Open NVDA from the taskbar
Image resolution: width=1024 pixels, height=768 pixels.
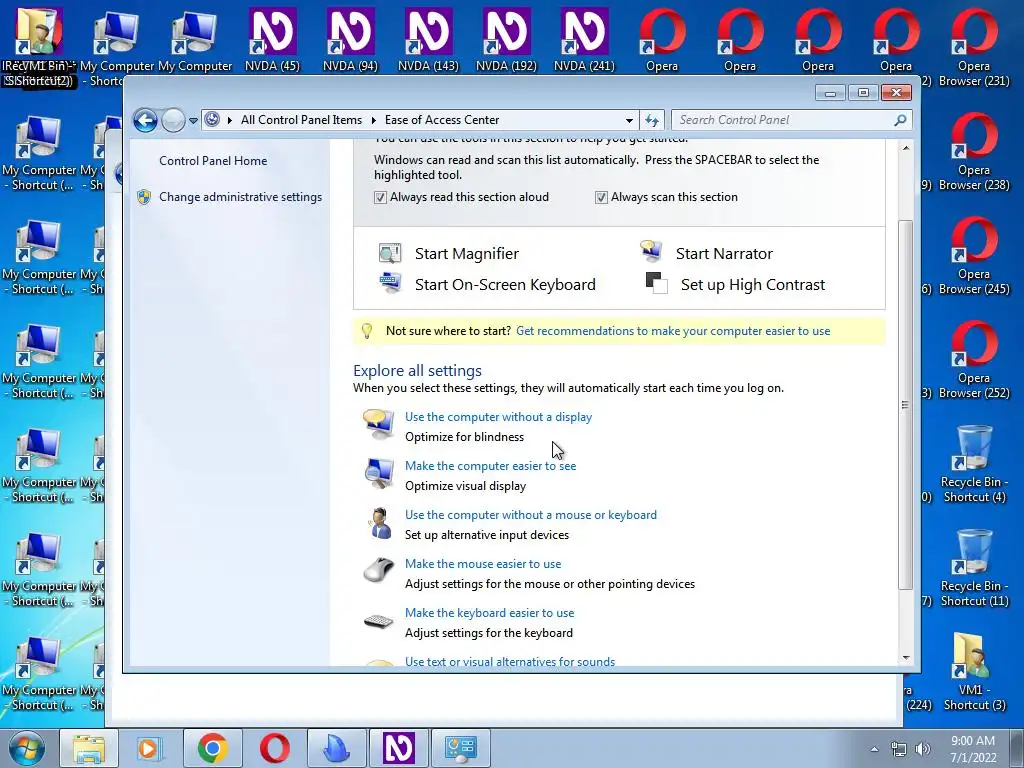tap(398, 748)
